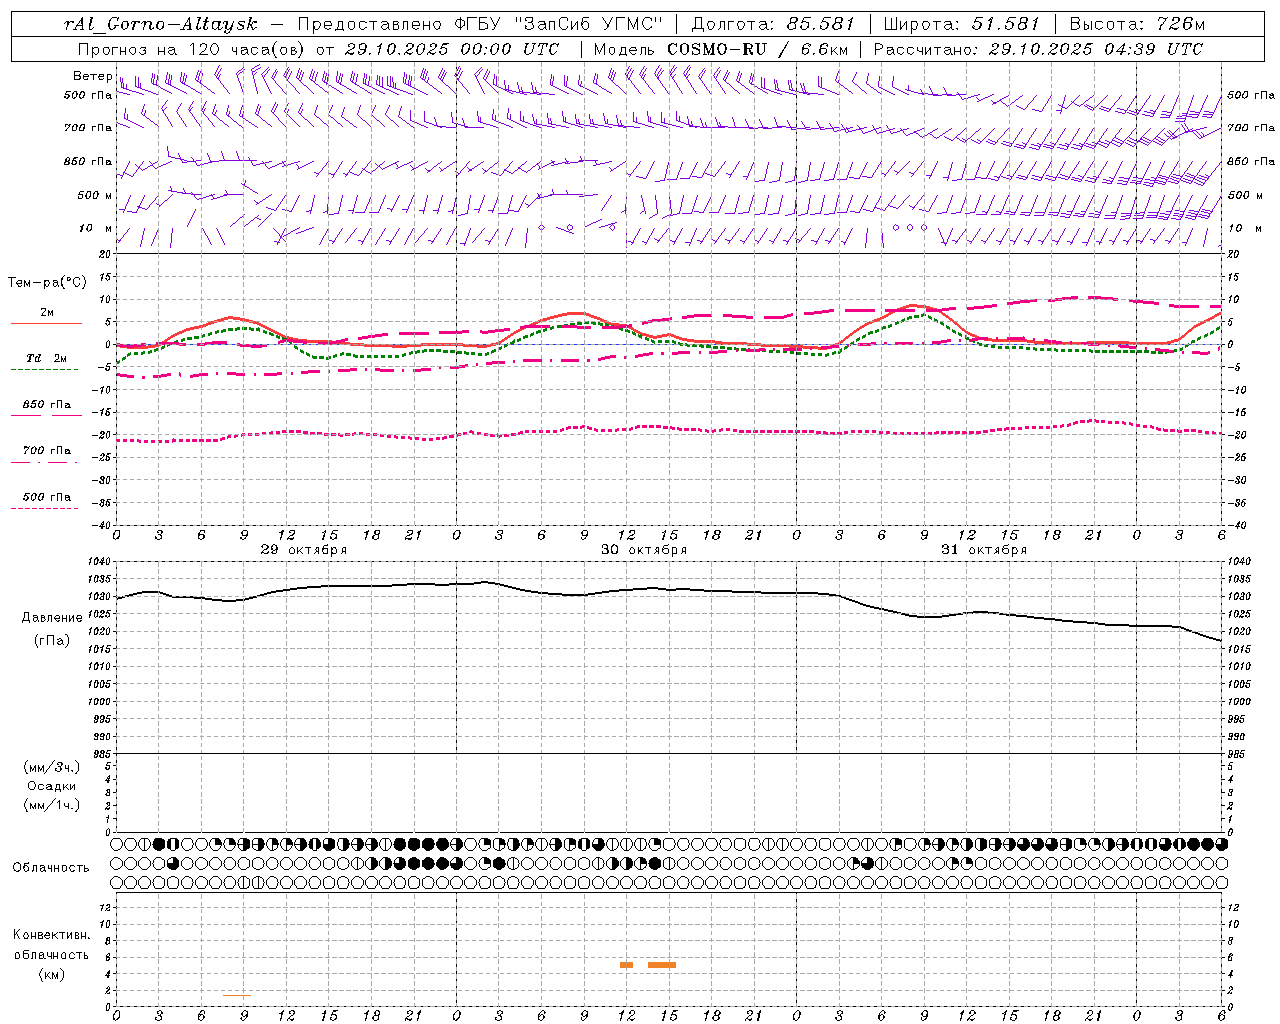Click the Td 2м dew point legend entry
The height and width of the screenshot is (1024, 1280).
(x=47, y=358)
